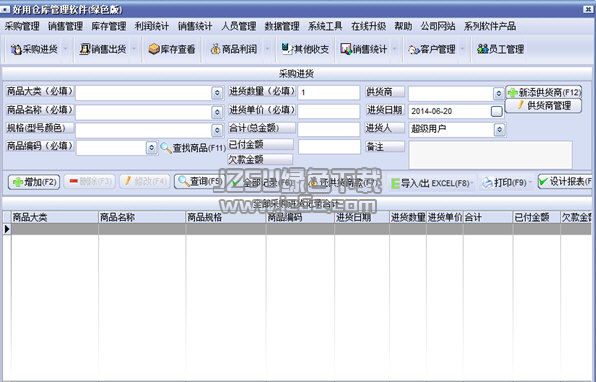Click 还供货商款(F7) repay supplier button
This screenshot has width=596, height=382.
tap(344, 183)
